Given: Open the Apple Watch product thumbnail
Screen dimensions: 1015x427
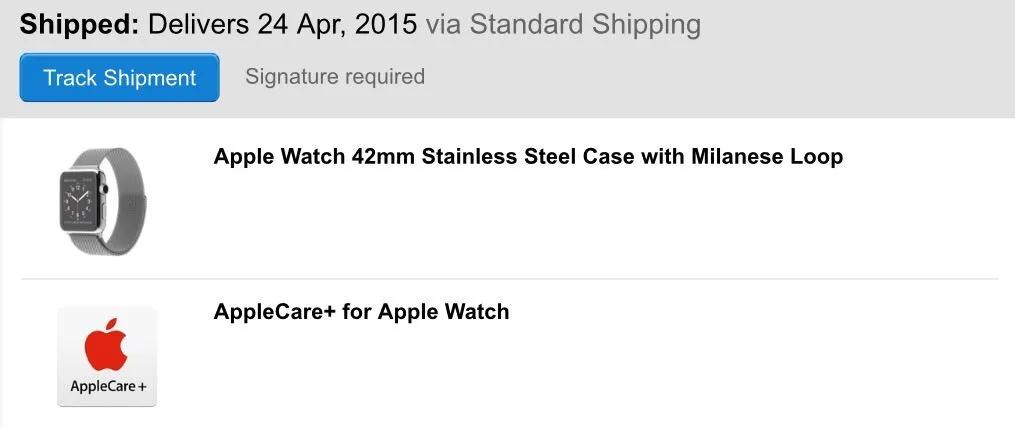Looking at the screenshot, I should (97, 199).
